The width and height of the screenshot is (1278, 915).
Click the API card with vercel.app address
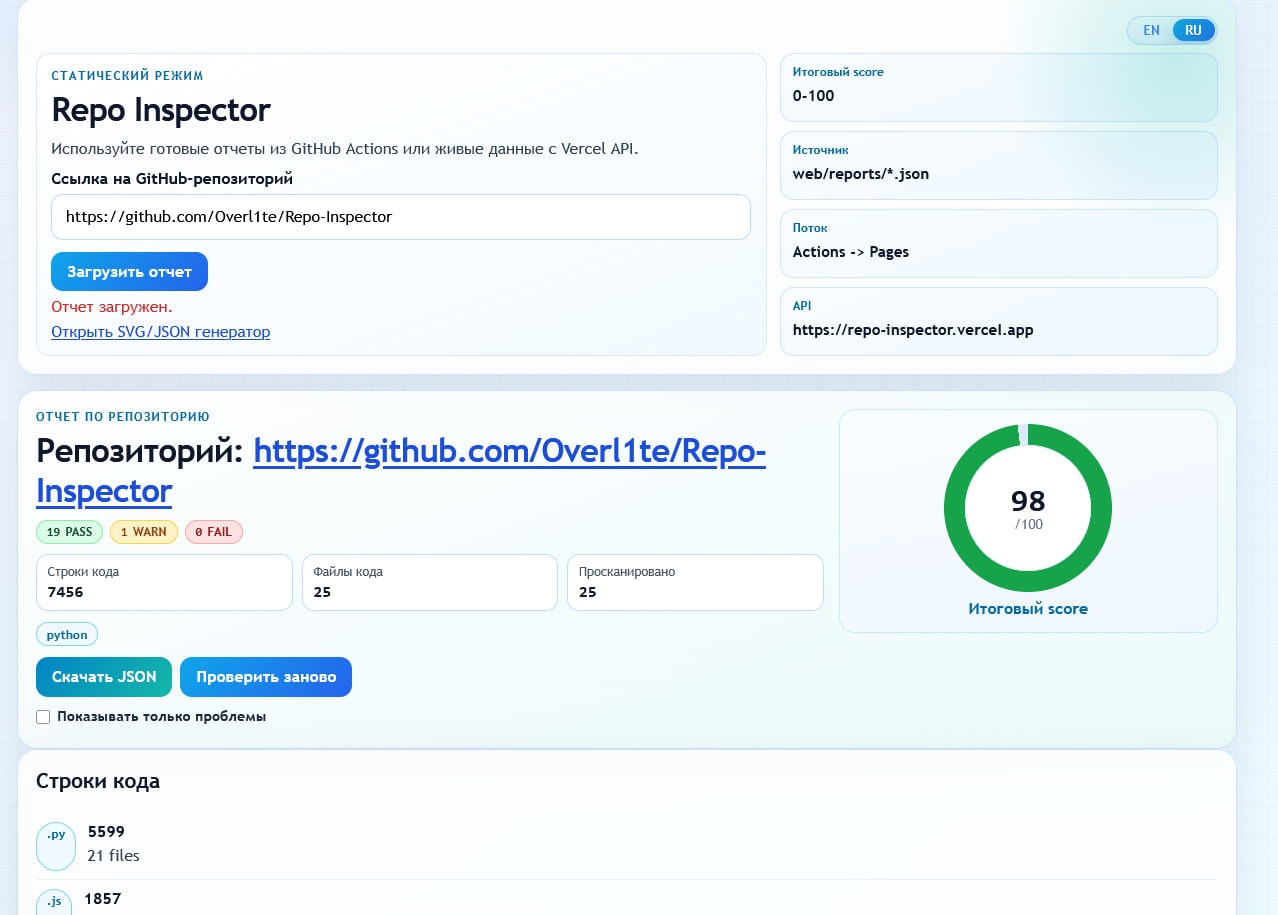coord(998,320)
